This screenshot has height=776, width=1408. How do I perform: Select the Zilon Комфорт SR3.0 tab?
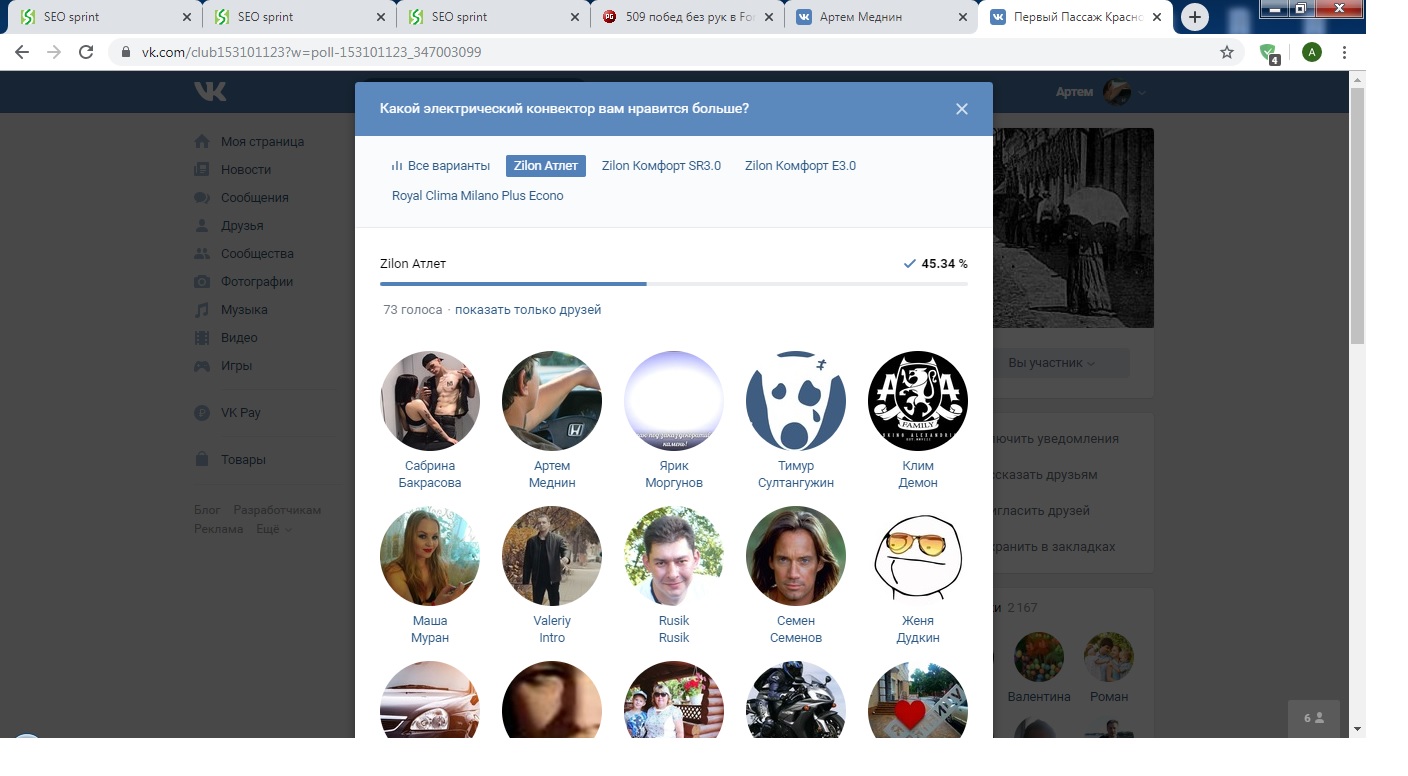pos(661,166)
